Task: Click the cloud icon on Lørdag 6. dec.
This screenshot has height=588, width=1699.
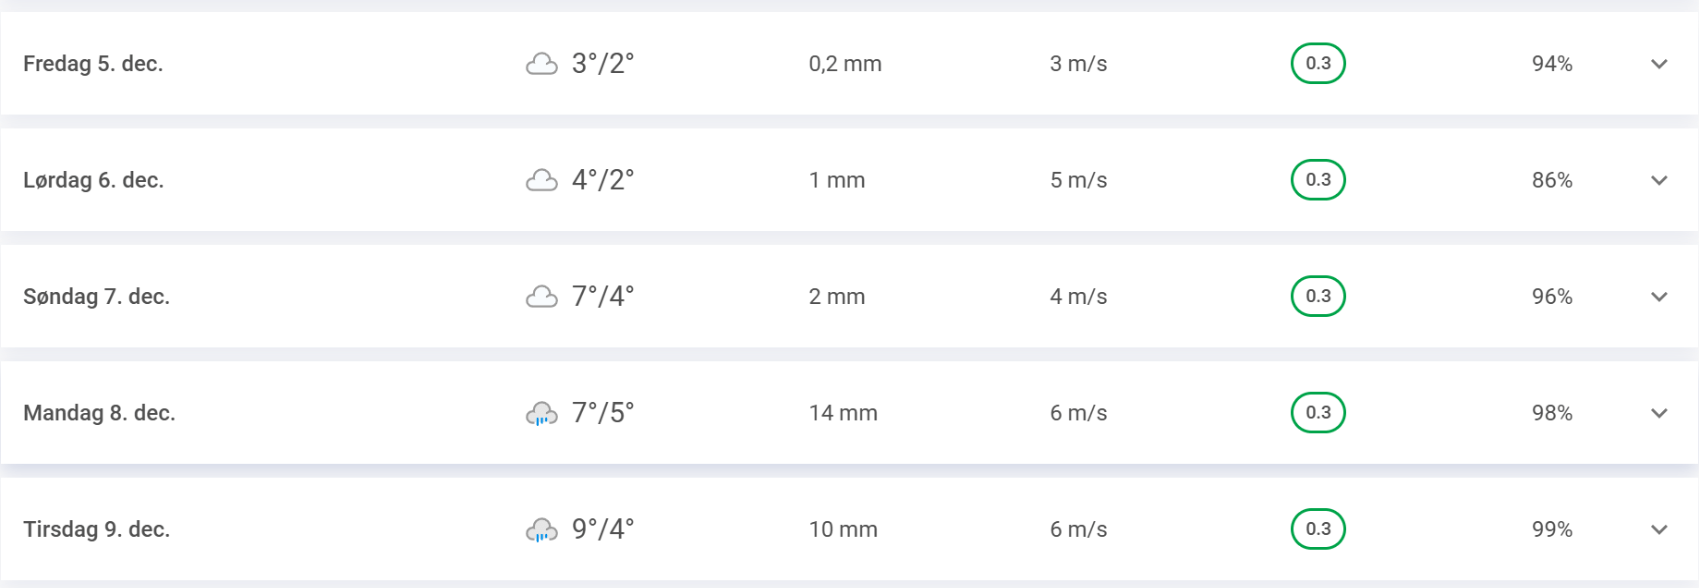Action: pos(541,180)
